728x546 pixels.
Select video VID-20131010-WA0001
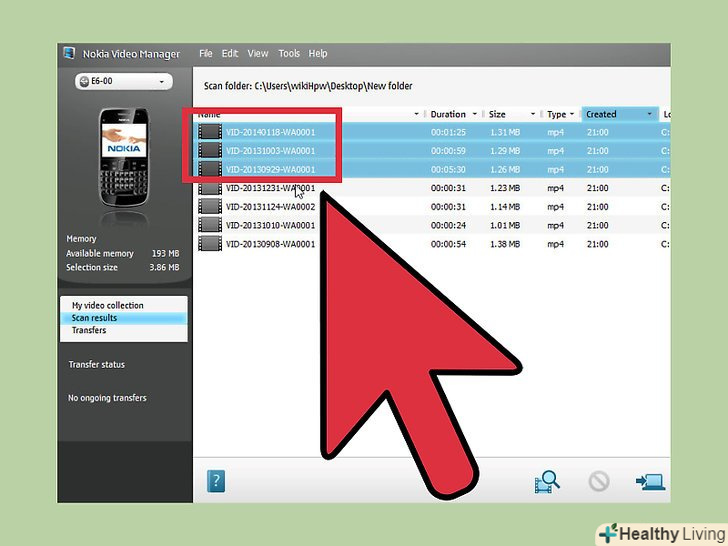tap(271, 225)
